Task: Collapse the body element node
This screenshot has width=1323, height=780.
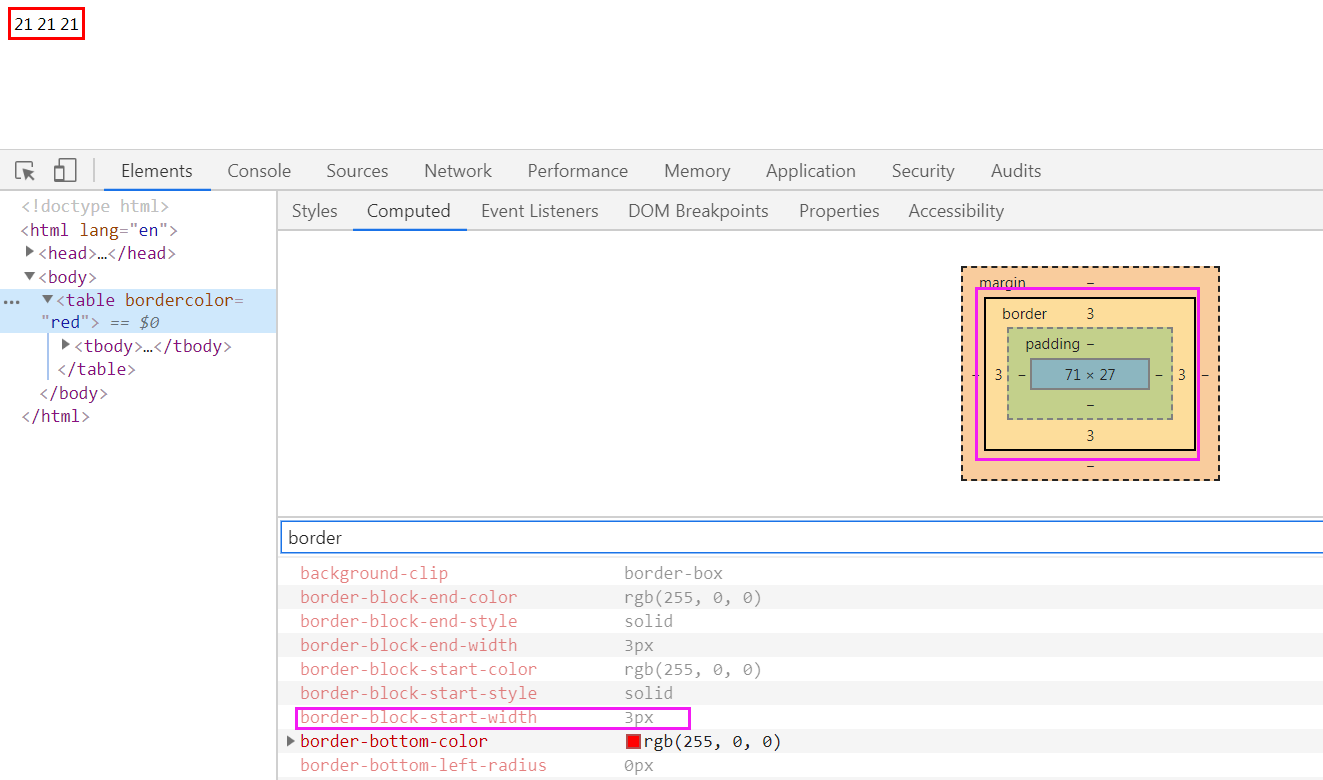Action: (x=30, y=276)
